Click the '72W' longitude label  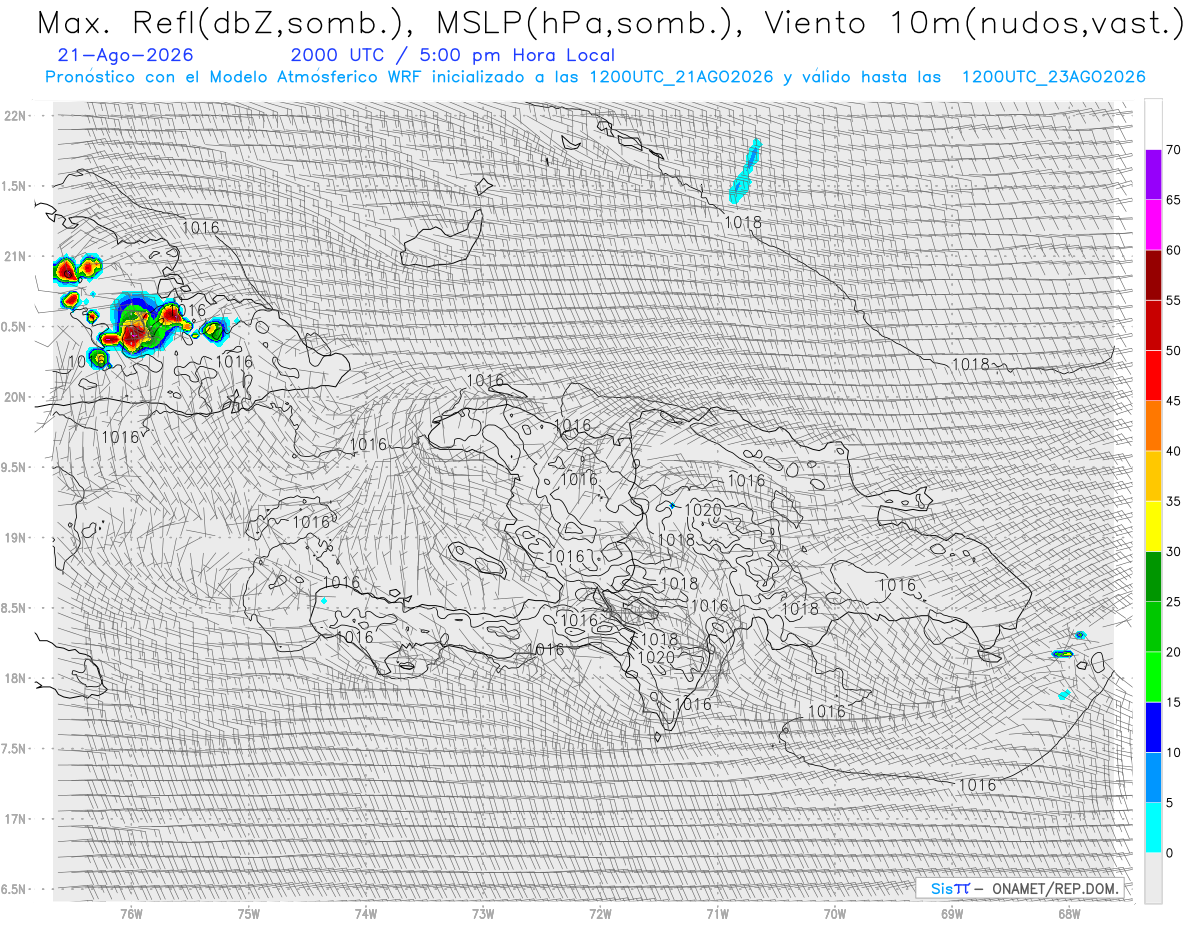[600, 913]
